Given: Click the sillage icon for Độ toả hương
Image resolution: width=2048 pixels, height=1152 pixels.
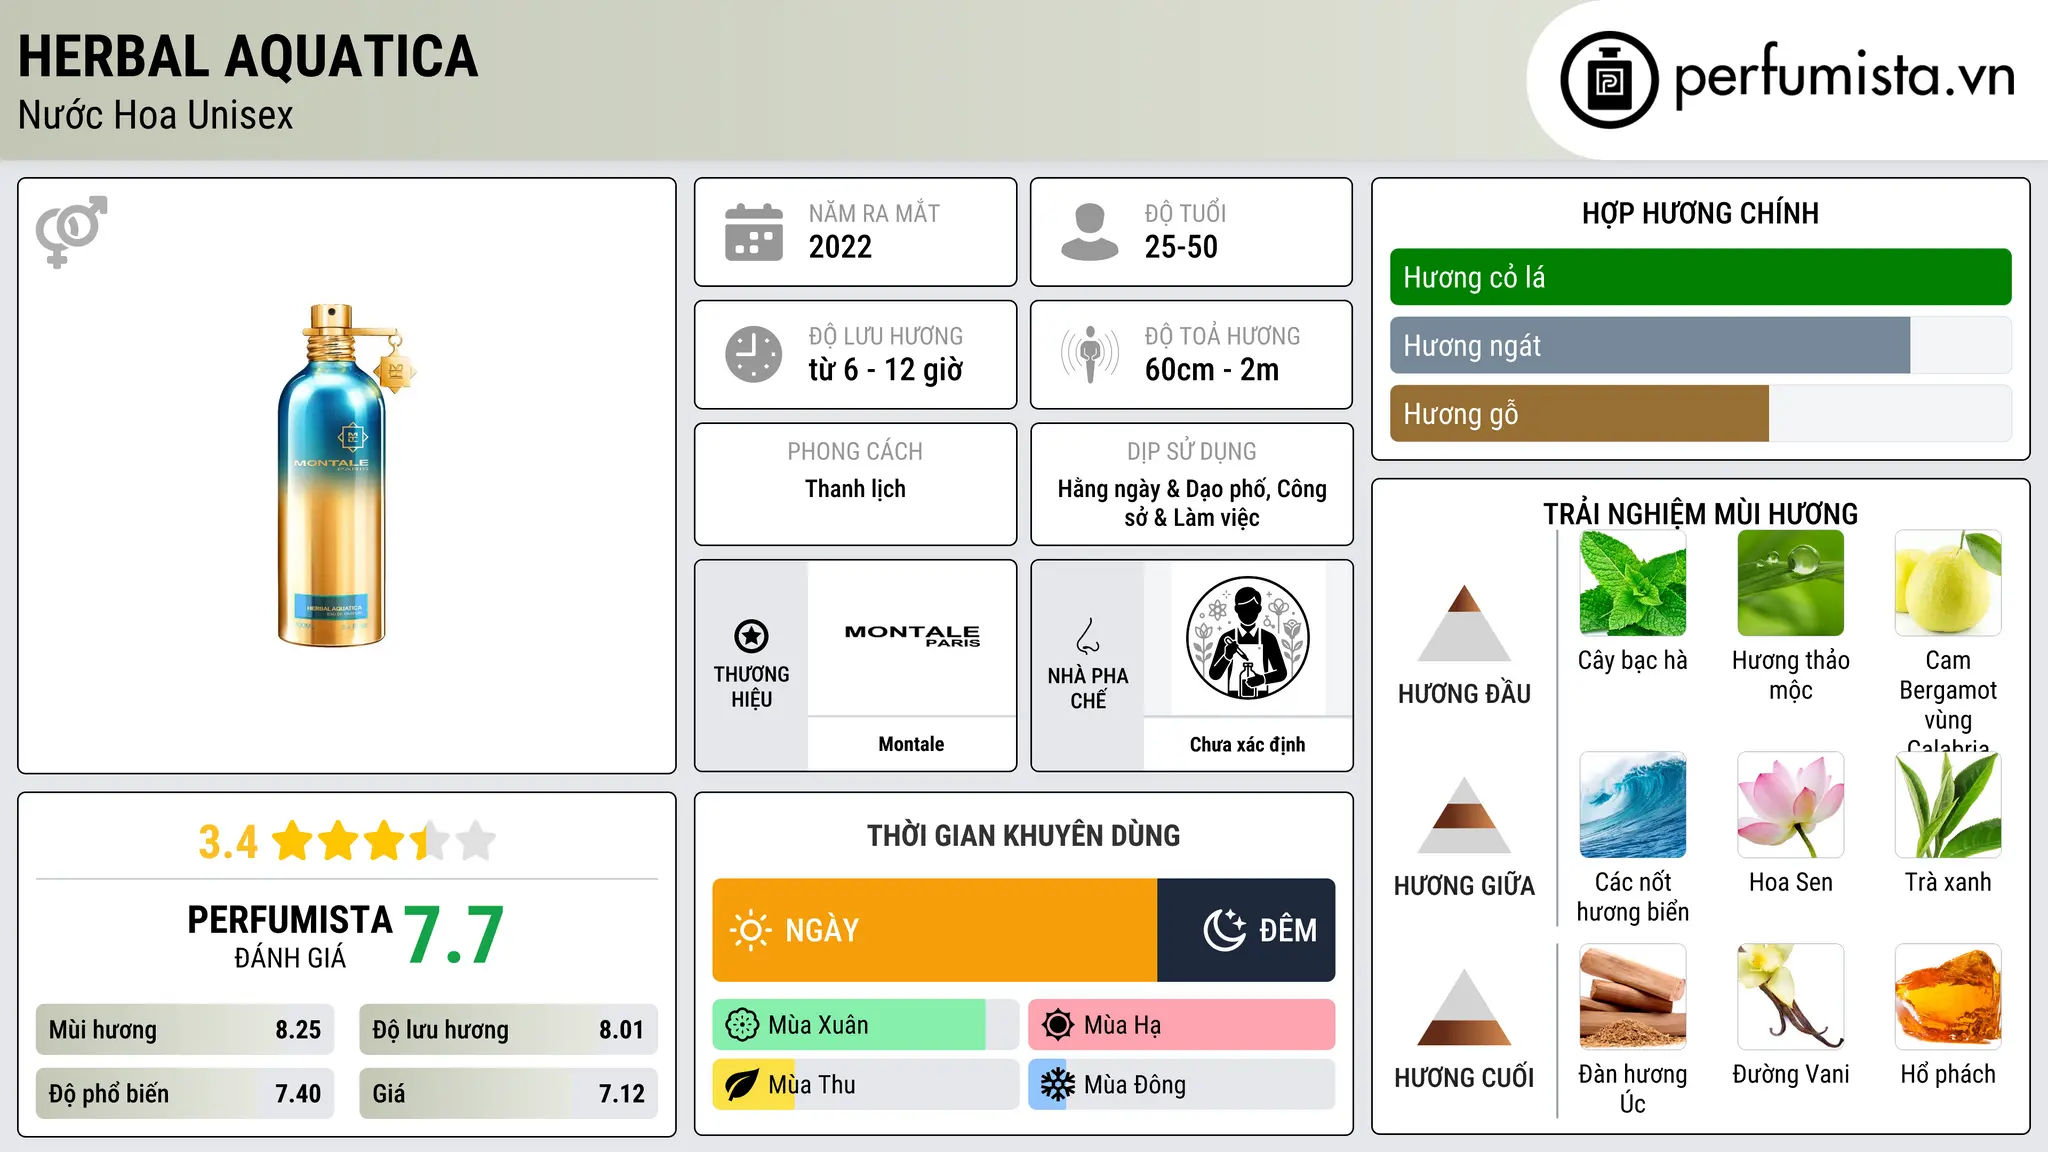Looking at the screenshot, I should (1090, 354).
